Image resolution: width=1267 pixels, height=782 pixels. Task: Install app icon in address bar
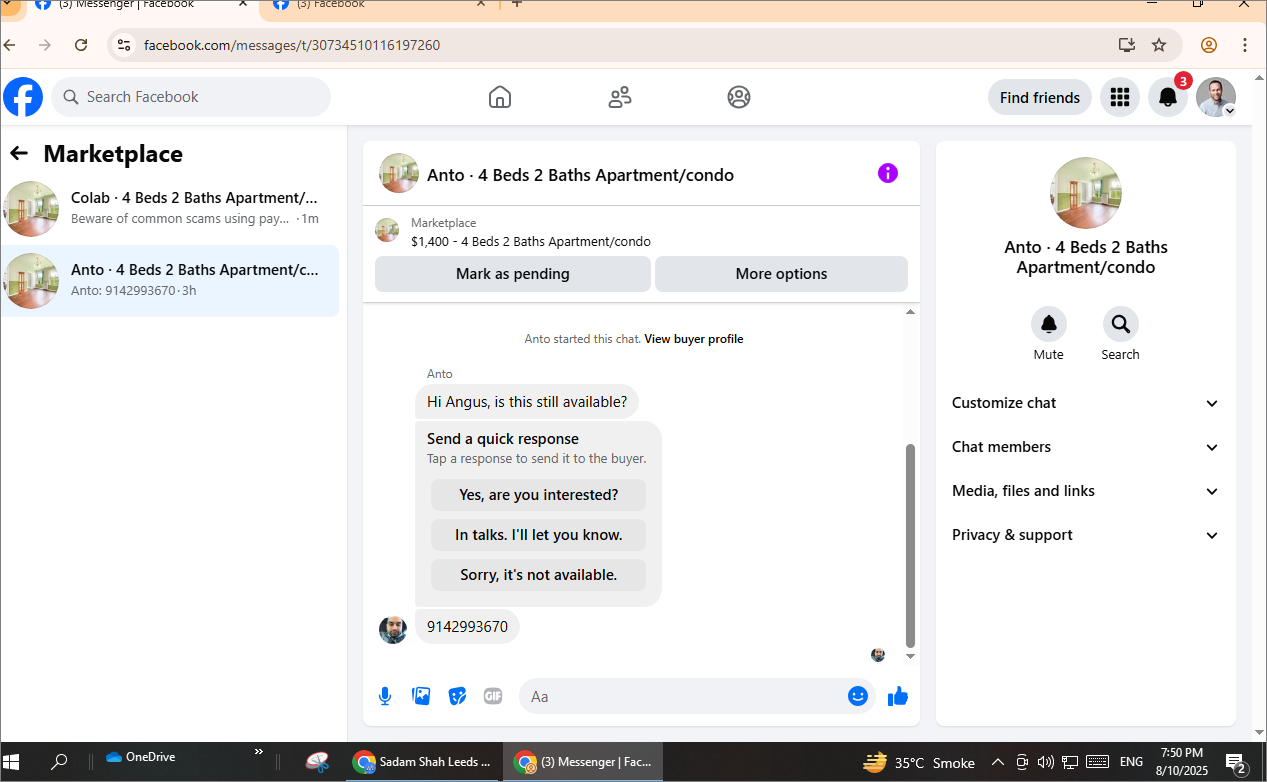pyautogui.click(x=1127, y=45)
